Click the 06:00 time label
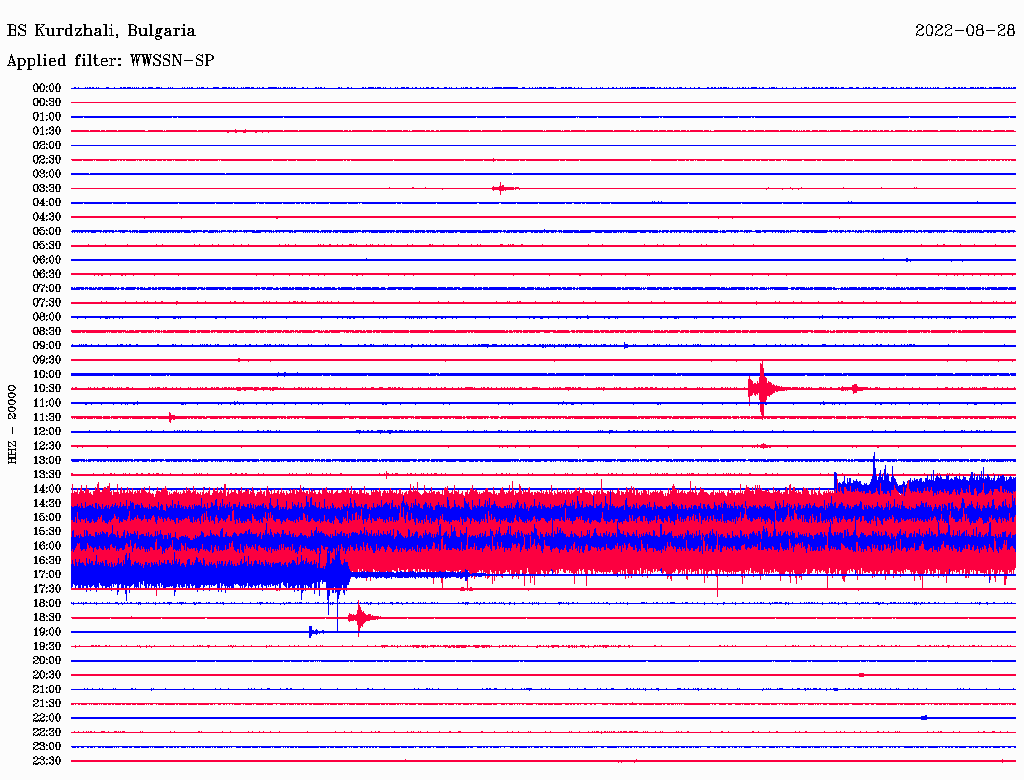This screenshot has width=1024, height=780. (47, 259)
